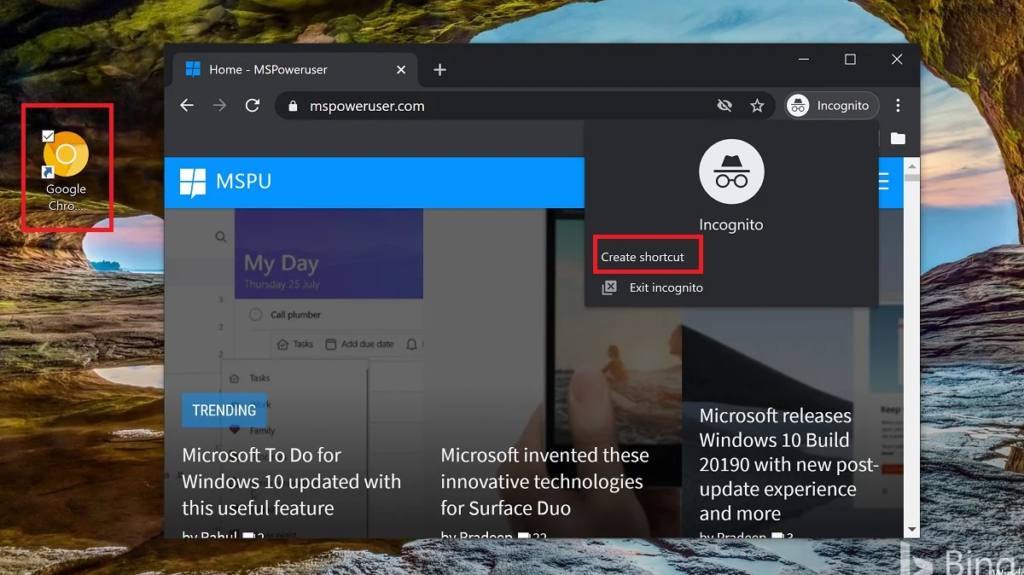Click the crossed-out eye icon in address bar
The height and width of the screenshot is (575, 1024).
click(724, 105)
